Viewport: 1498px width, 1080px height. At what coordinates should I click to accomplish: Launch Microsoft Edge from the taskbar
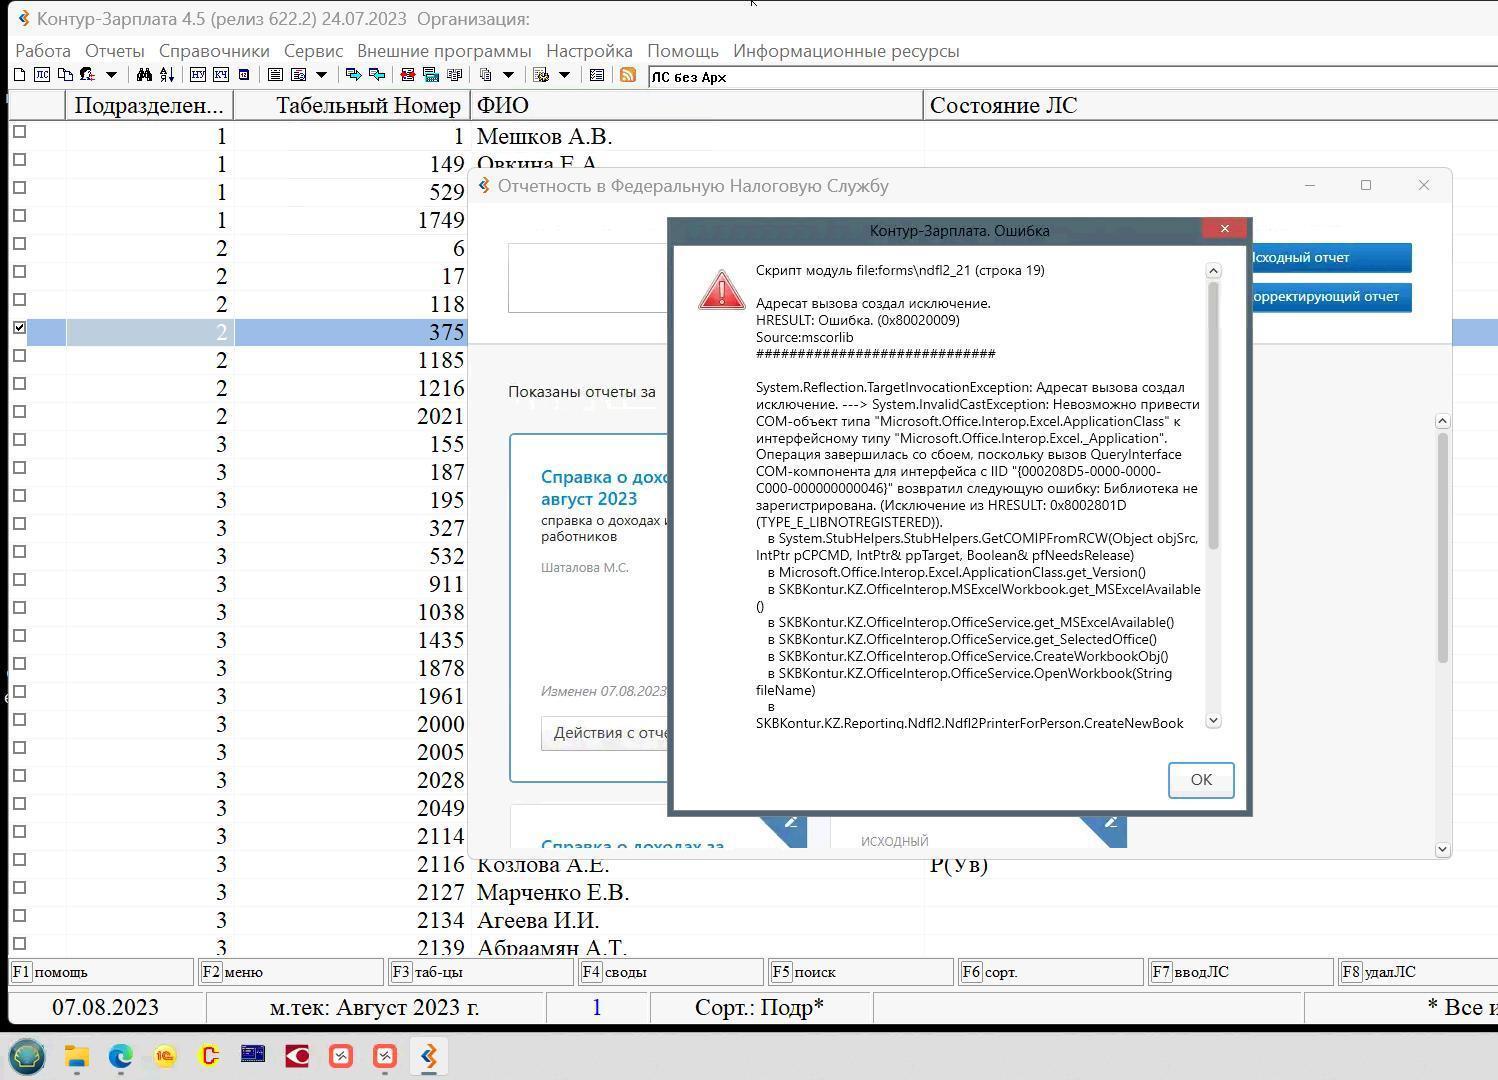pos(121,1056)
